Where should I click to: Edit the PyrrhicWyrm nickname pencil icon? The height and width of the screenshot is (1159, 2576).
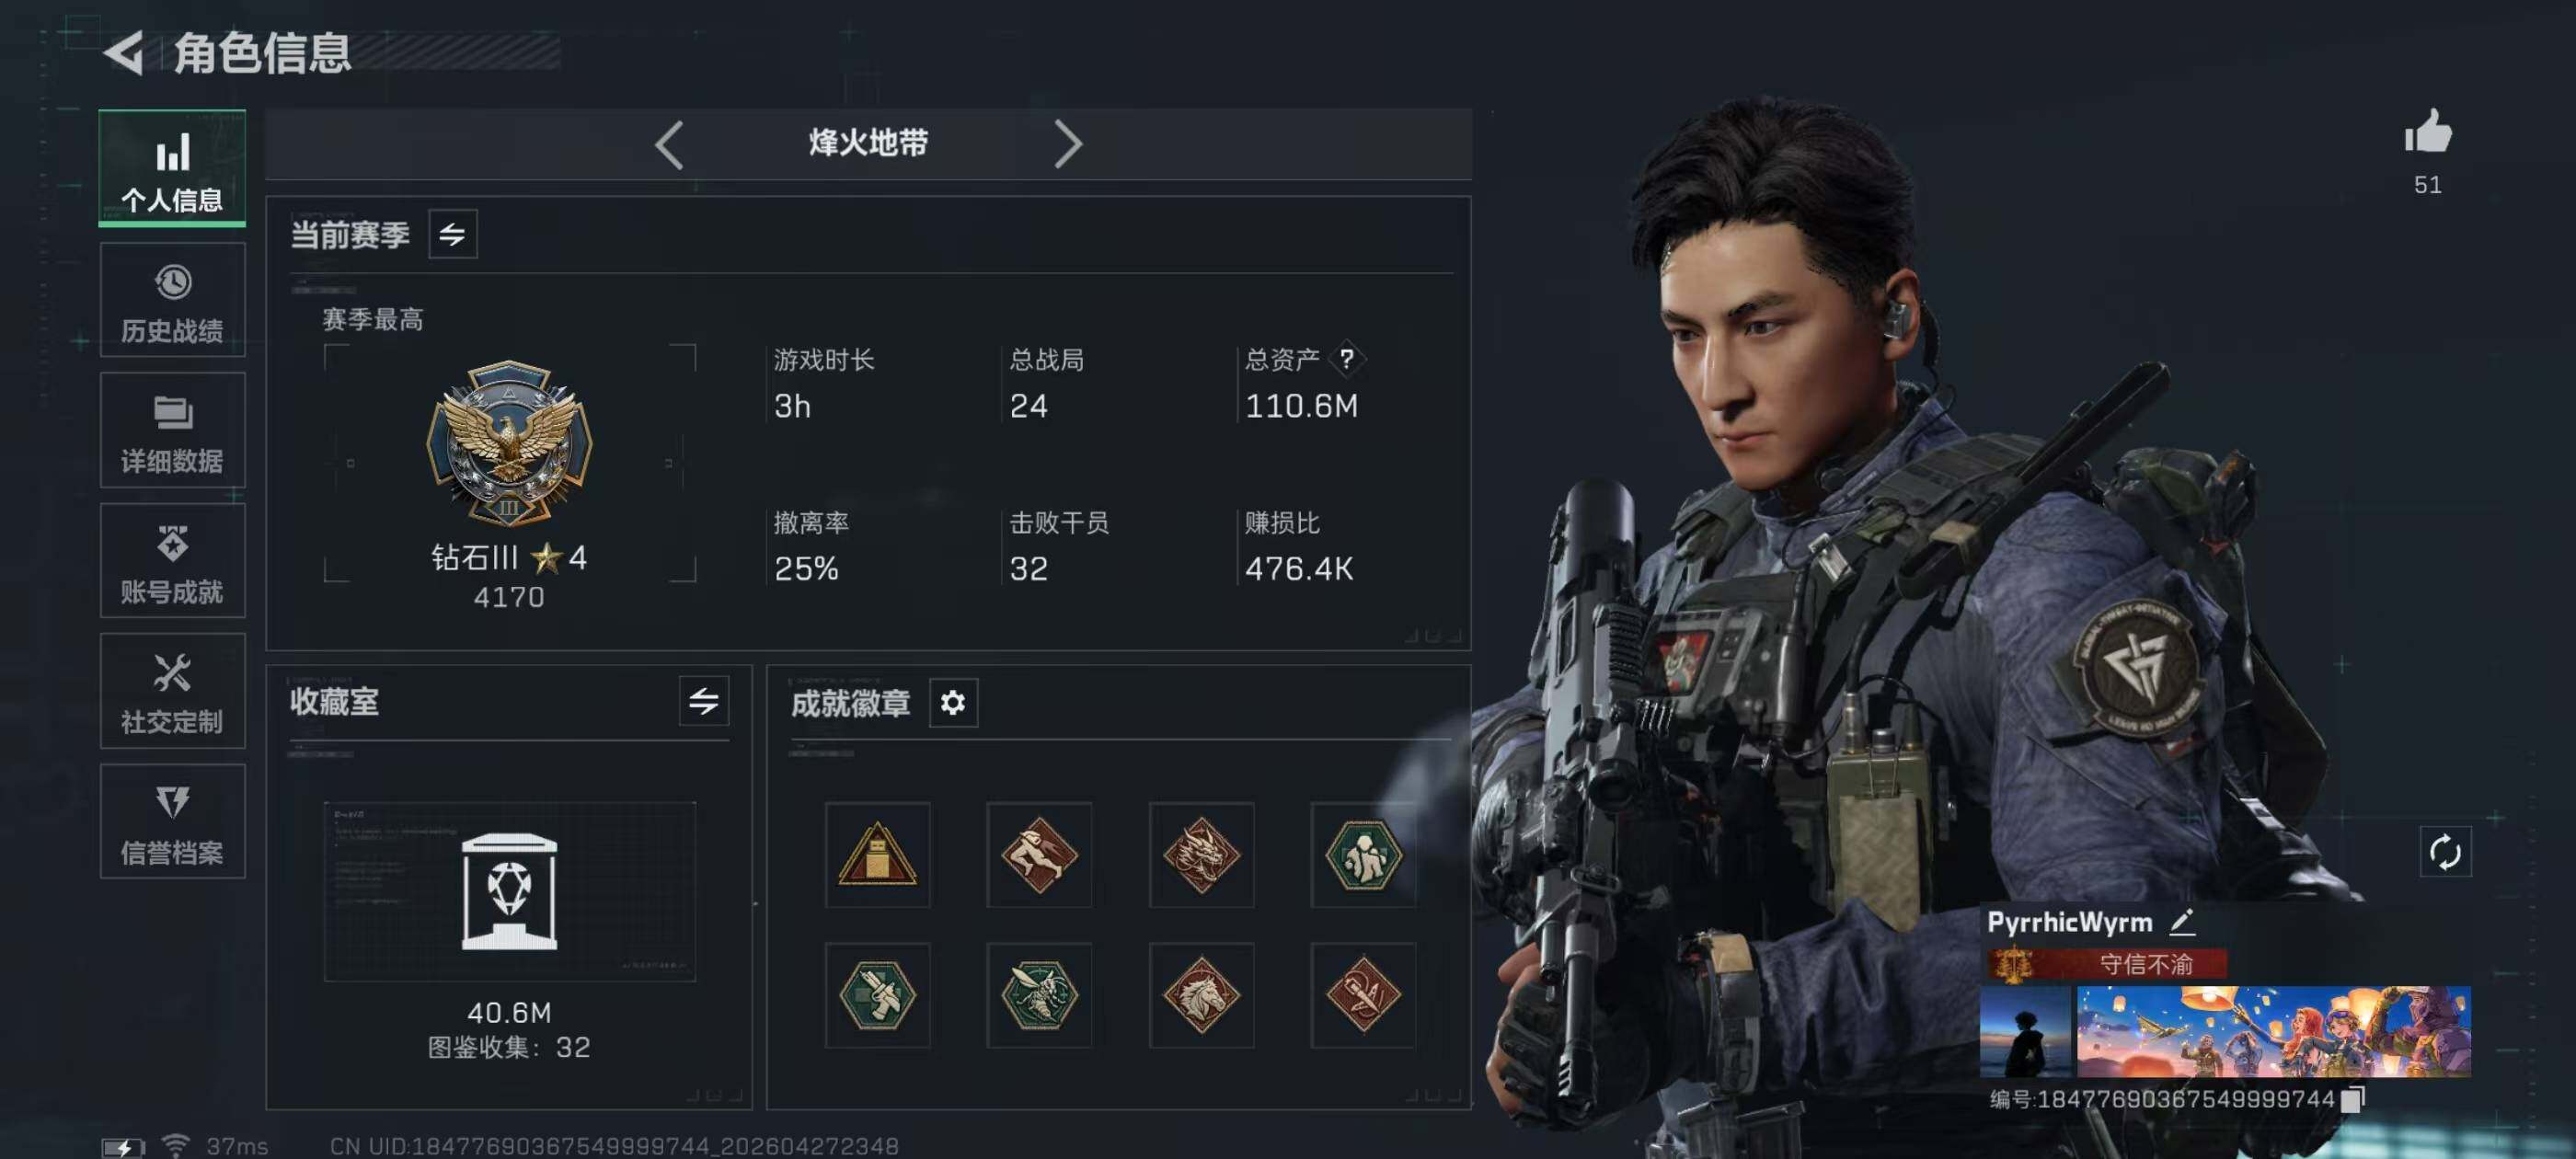coord(2182,922)
